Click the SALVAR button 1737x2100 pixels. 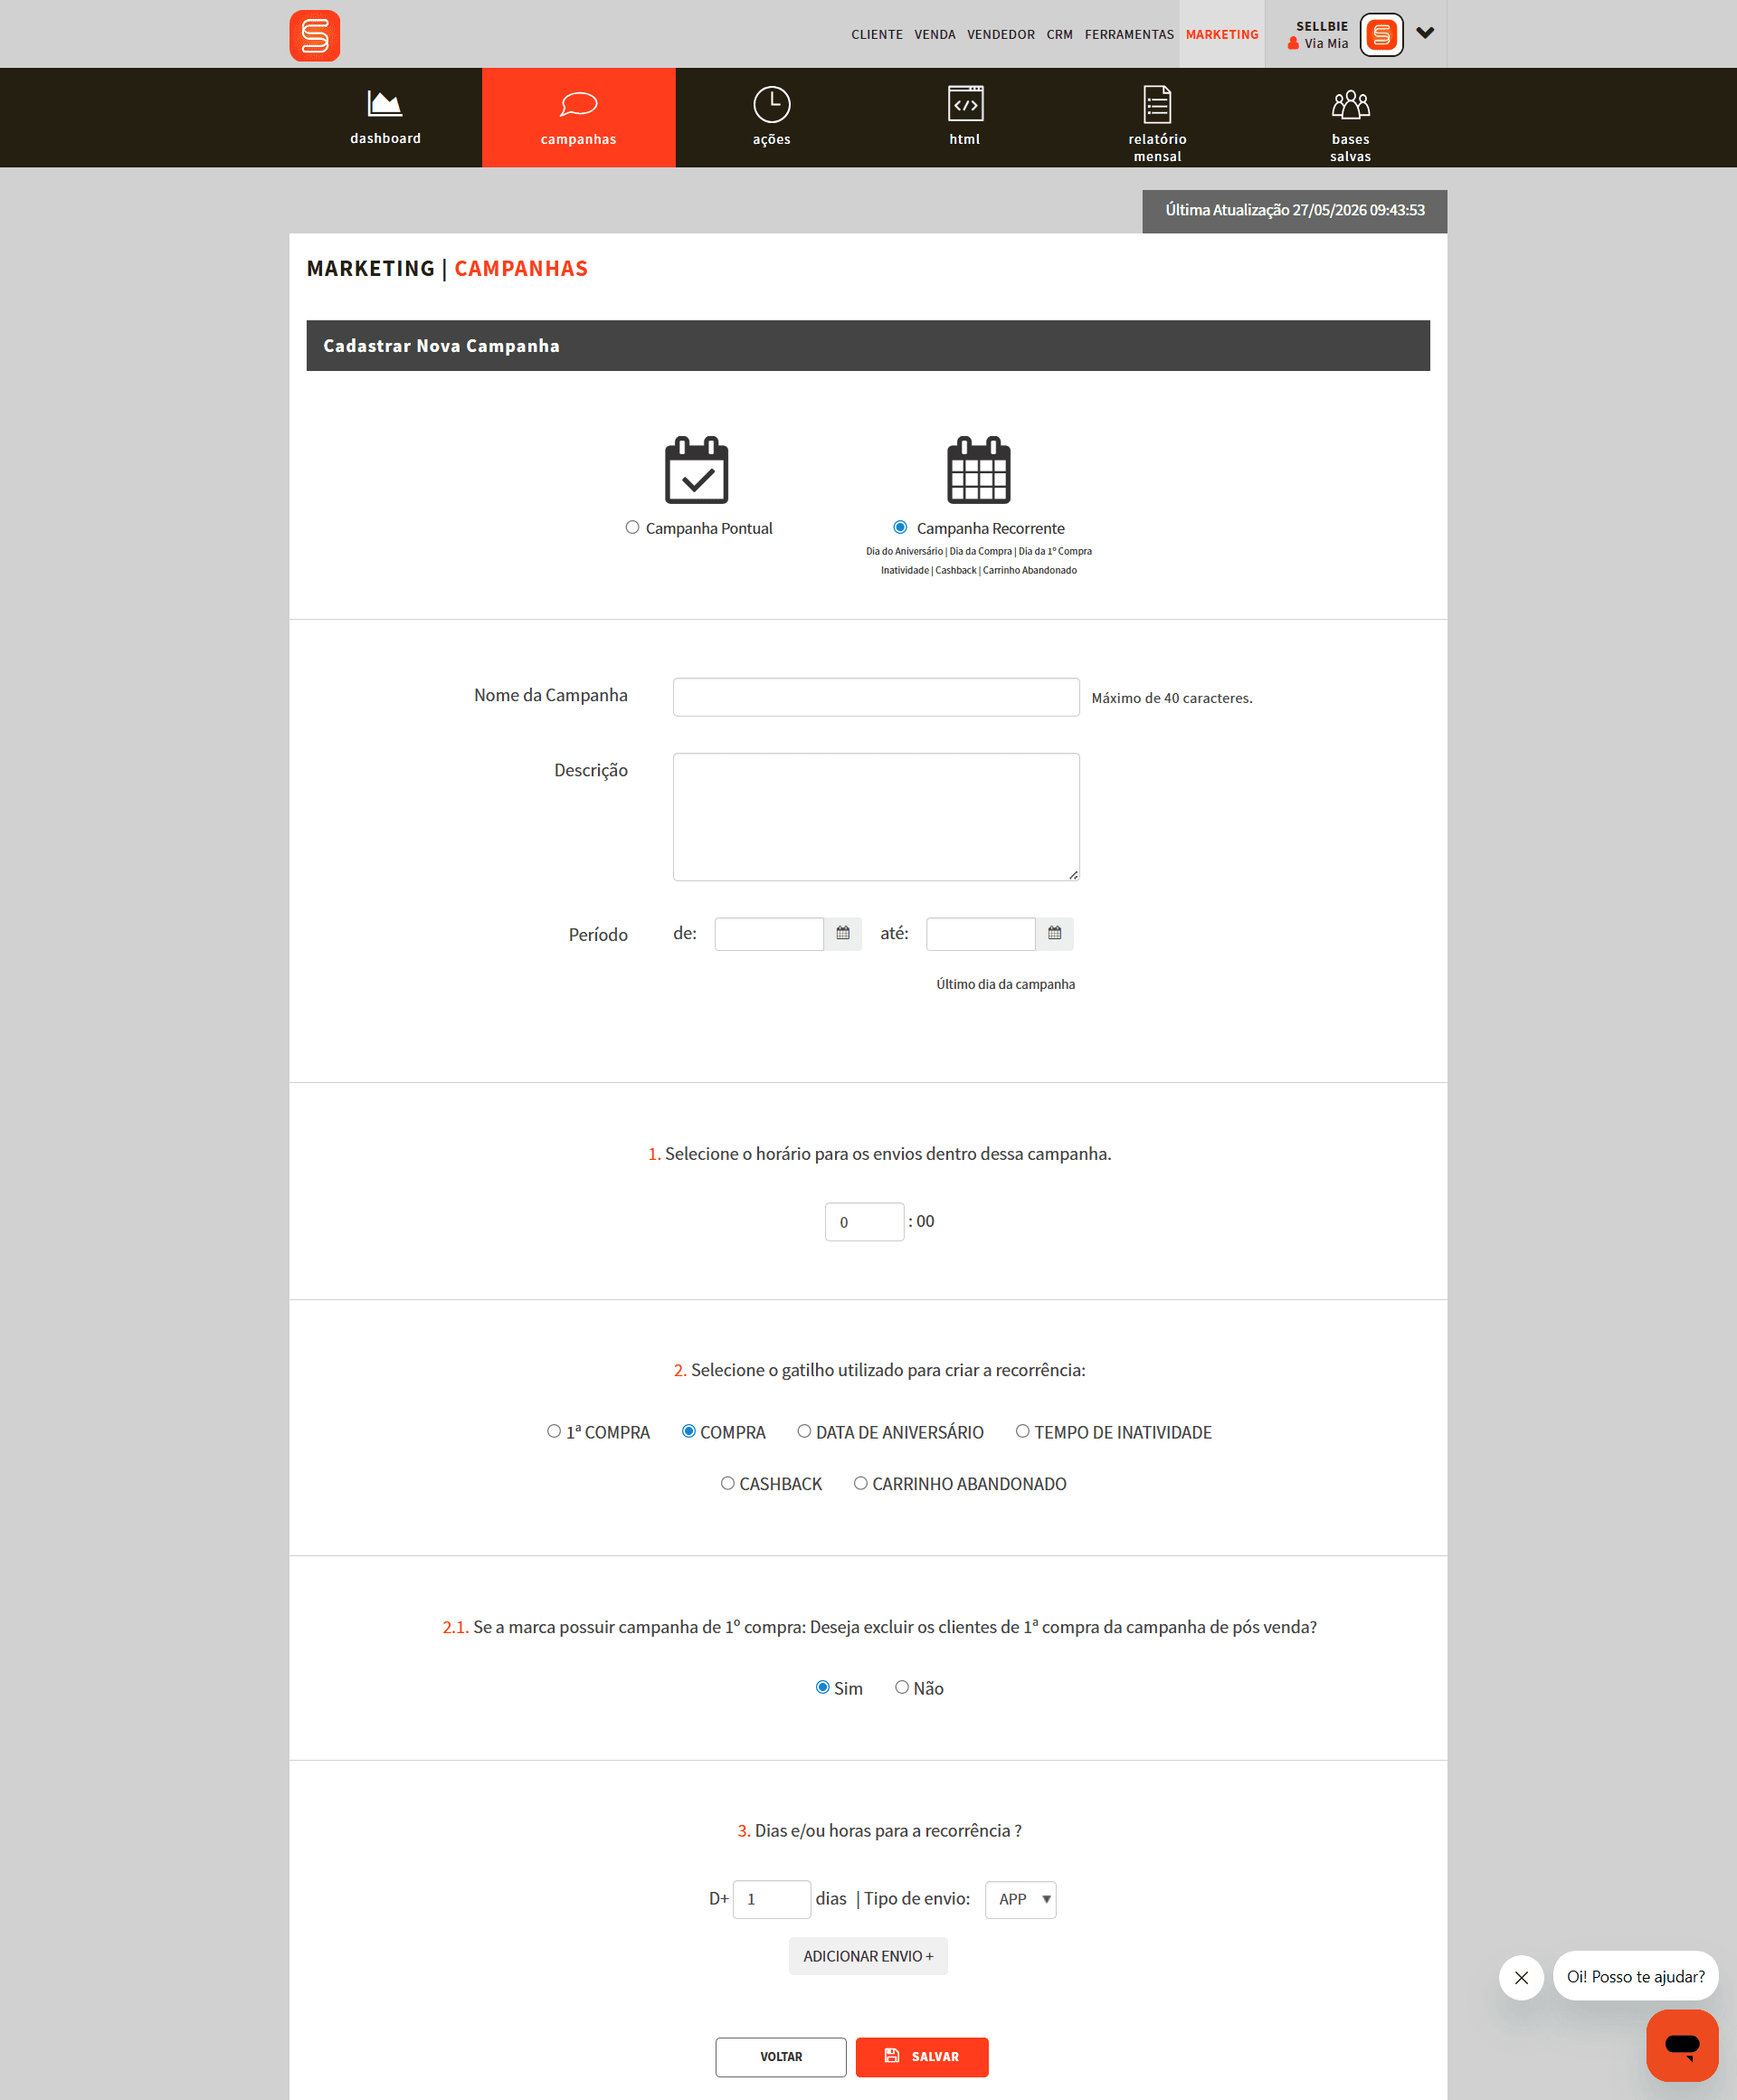point(922,2057)
